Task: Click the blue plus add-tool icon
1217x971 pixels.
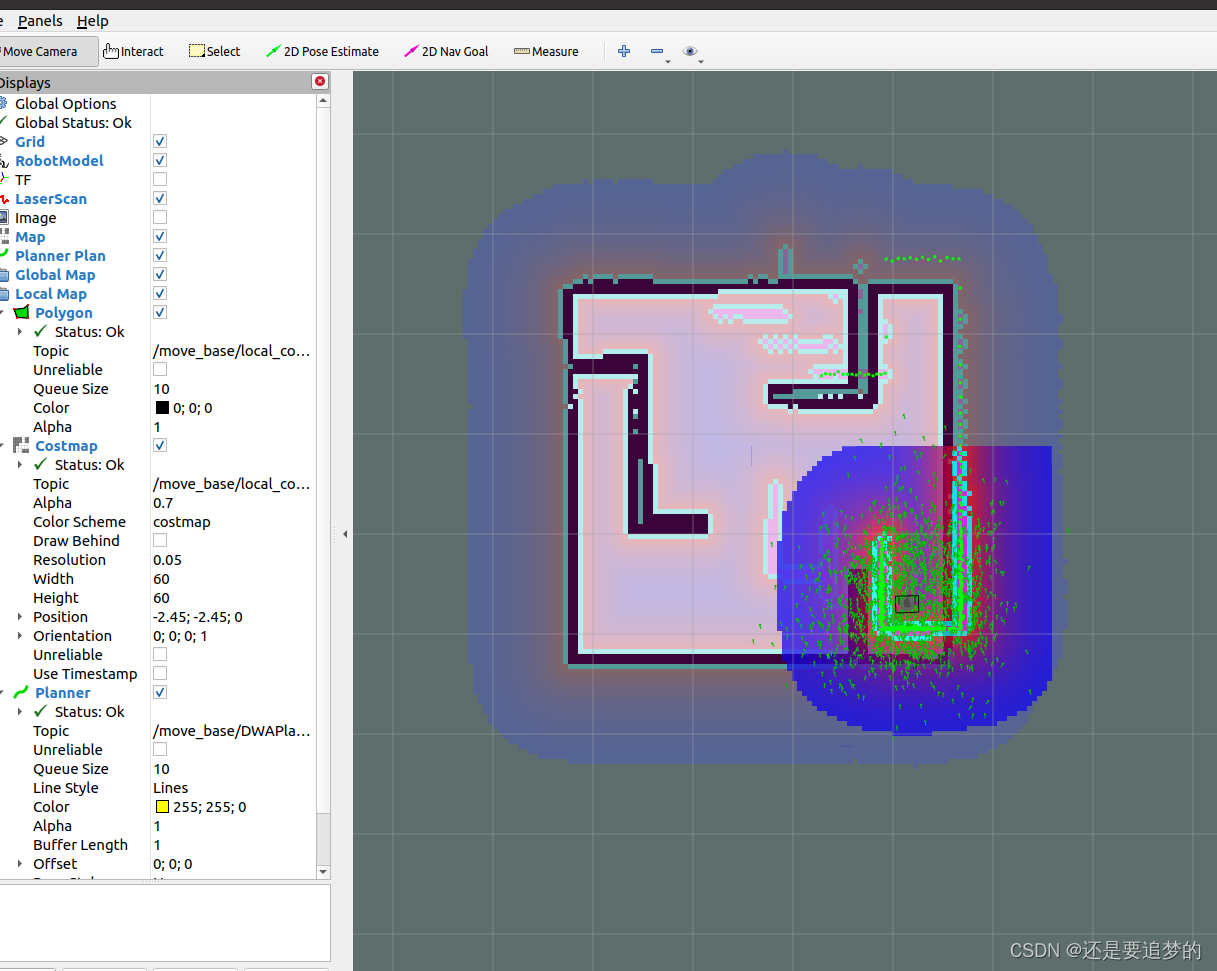Action: (624, 51)
